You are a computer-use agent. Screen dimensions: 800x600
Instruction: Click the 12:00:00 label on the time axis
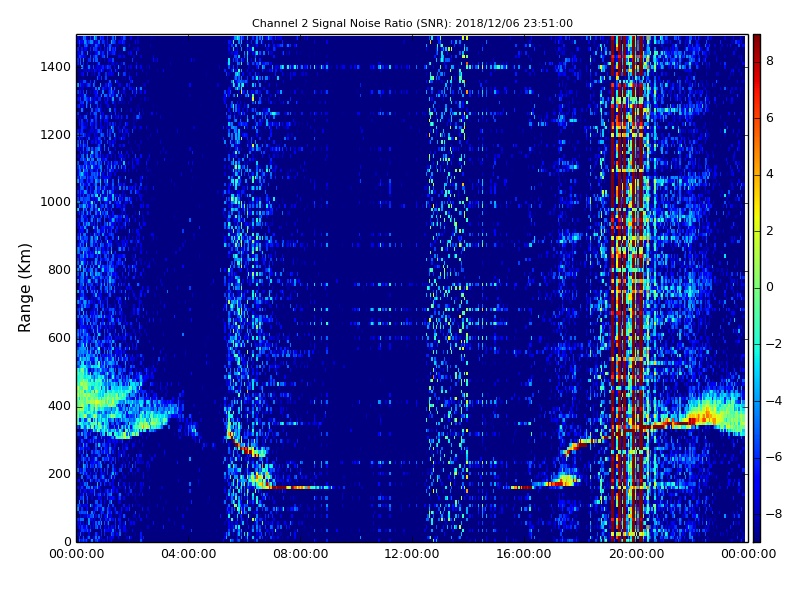click(x=412, y=555)
